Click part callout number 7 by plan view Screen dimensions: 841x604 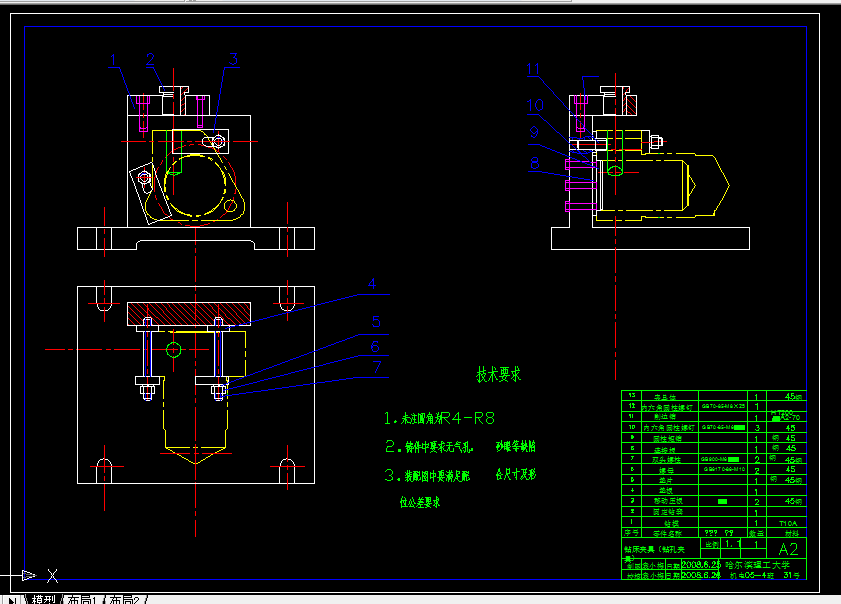click(377, 367)
